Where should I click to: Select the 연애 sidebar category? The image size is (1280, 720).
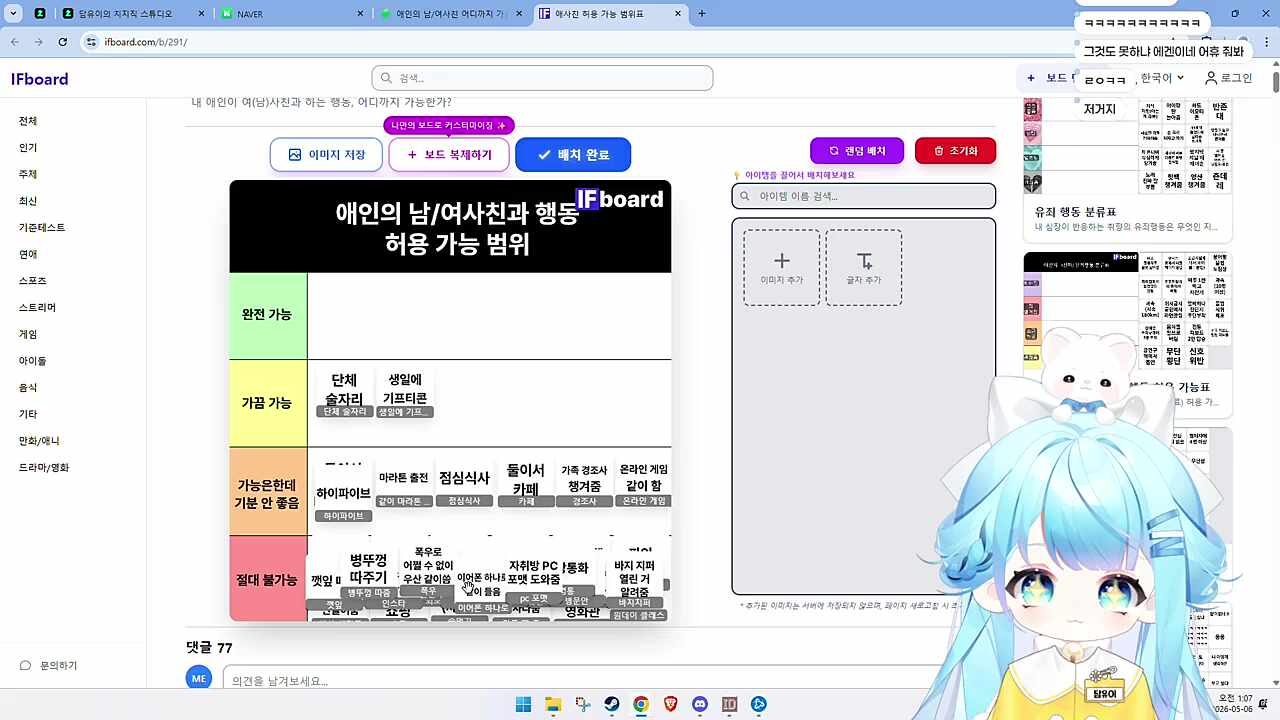(28, 254)
